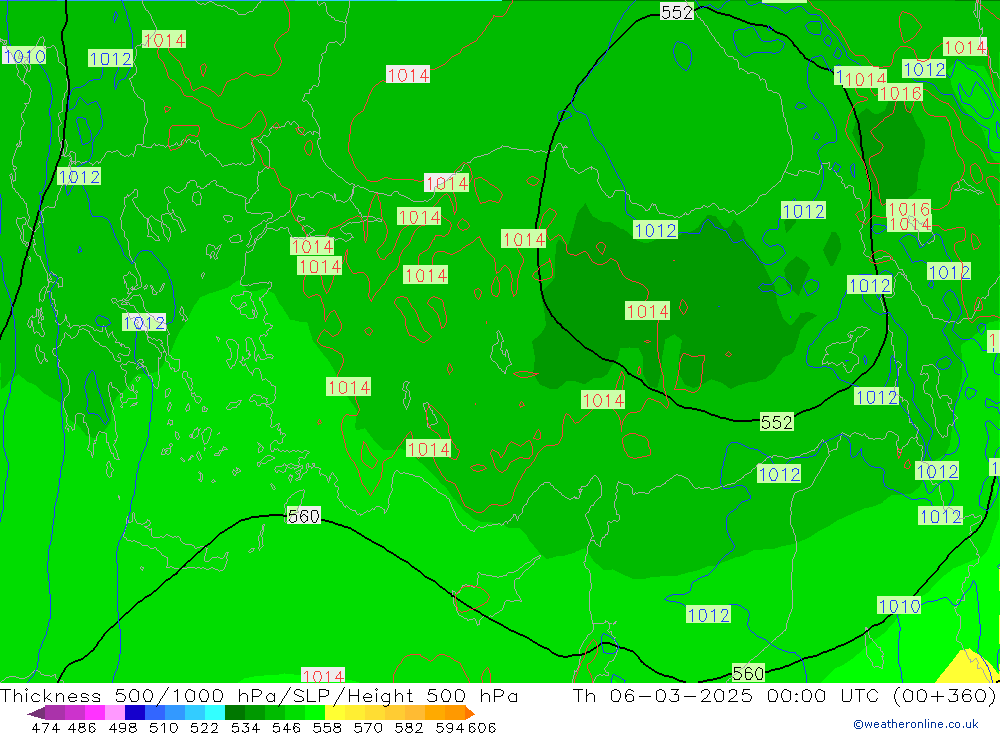Click the 560 label above the Cyprus area
The width and height of the screenshot is (1000, 733).
(304, 515)
